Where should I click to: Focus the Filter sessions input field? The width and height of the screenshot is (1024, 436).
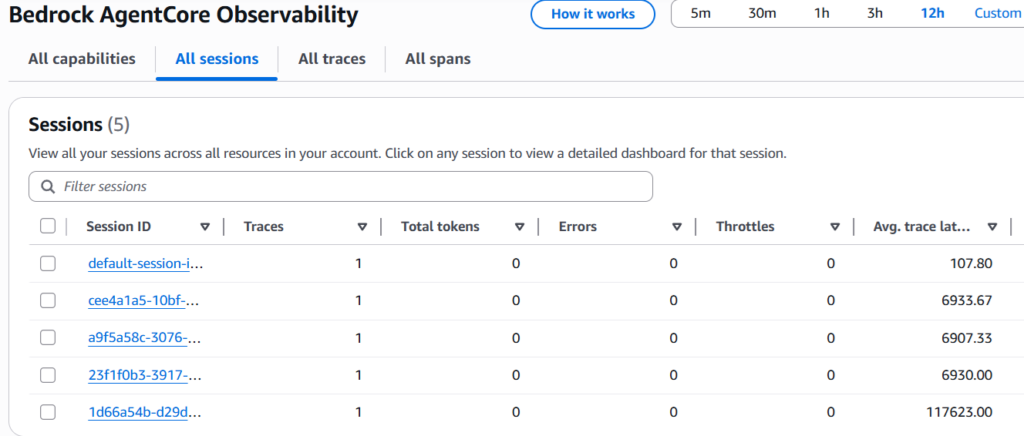(340, 187)
